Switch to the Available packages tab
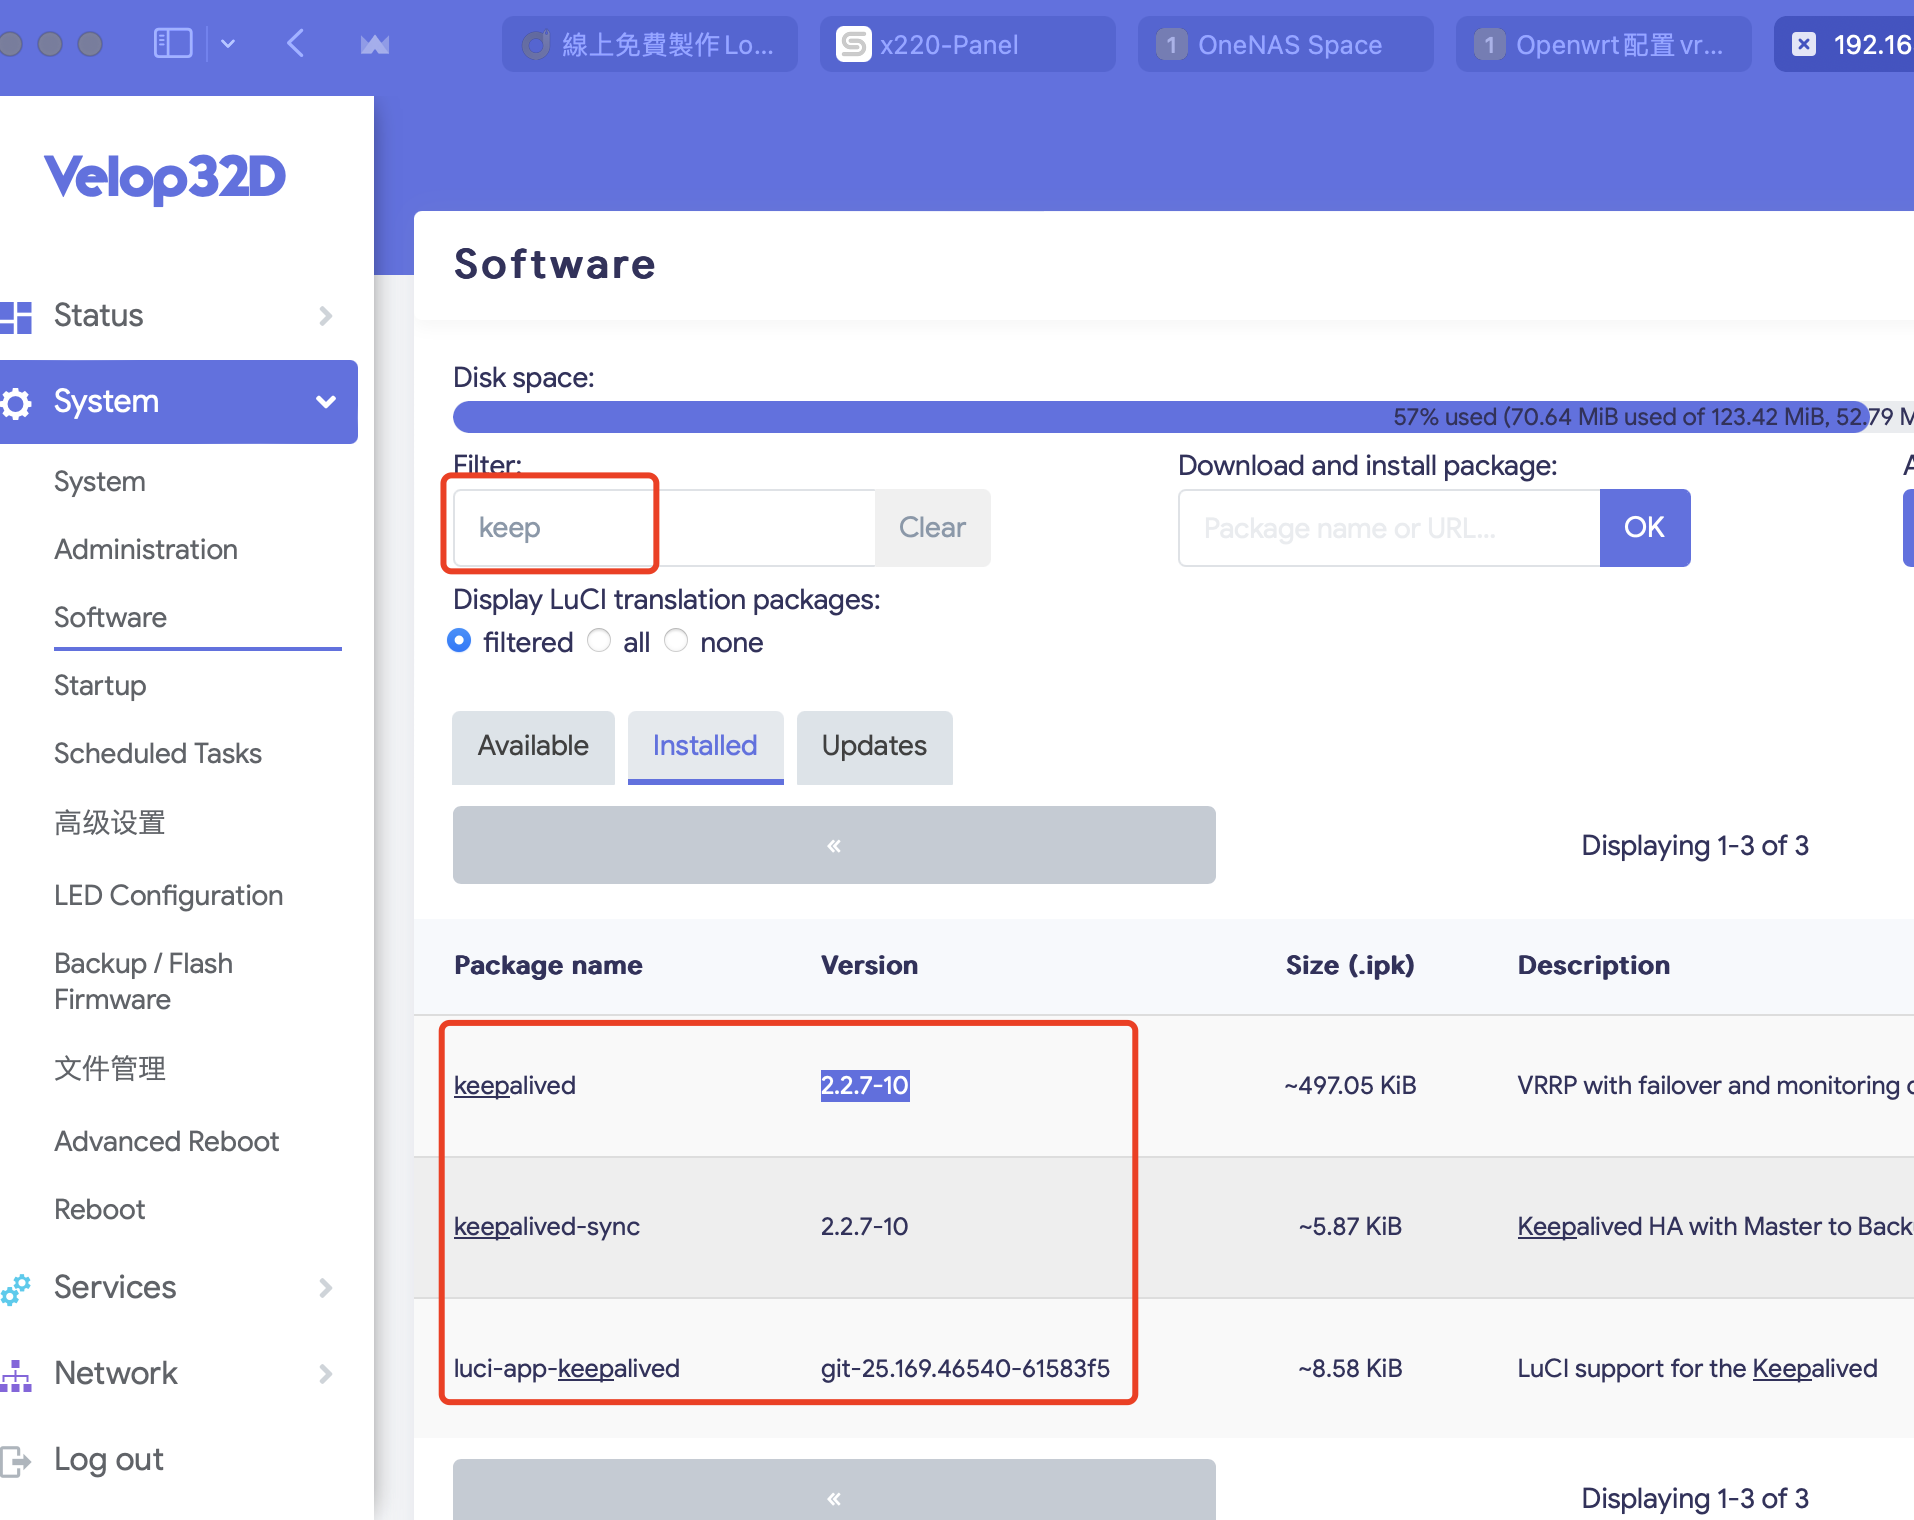 (533, 747)
